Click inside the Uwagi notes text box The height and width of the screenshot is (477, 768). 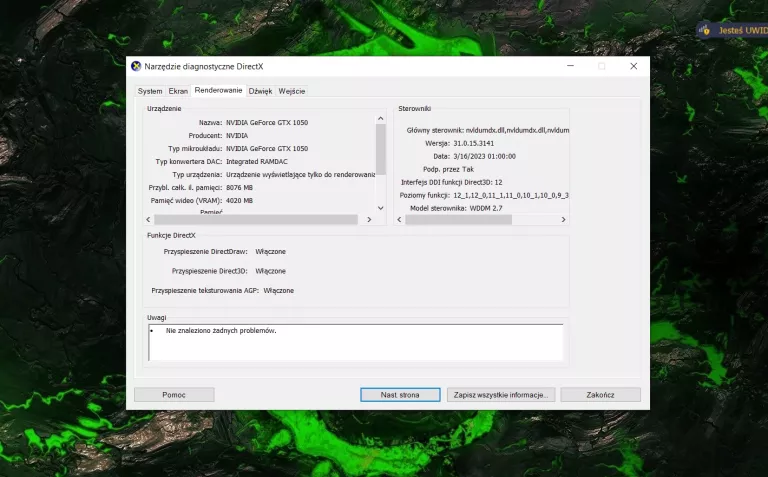356,342
